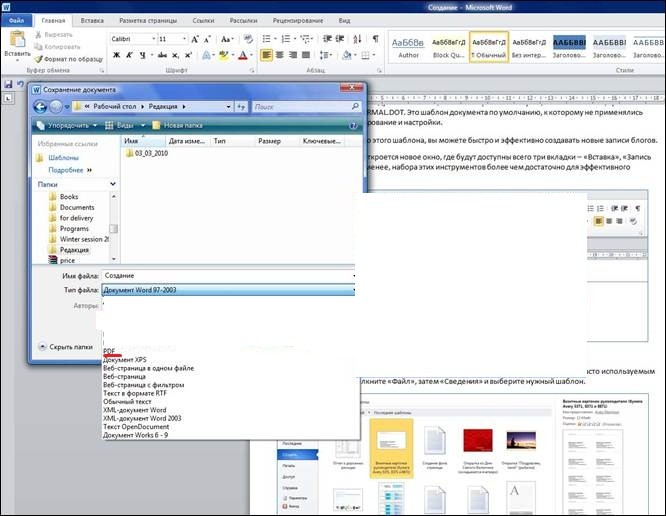The width and height of the screenshot is (666, 516).
Task: Open the Упорядочить dropdown in the save dialog
Action: [x=67, y=126]
